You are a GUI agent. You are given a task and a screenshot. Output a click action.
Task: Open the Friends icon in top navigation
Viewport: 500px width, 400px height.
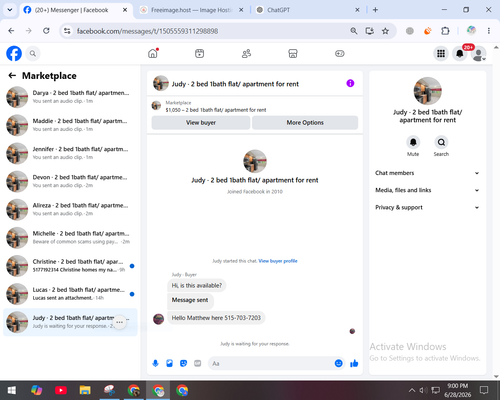pos(246,53)
